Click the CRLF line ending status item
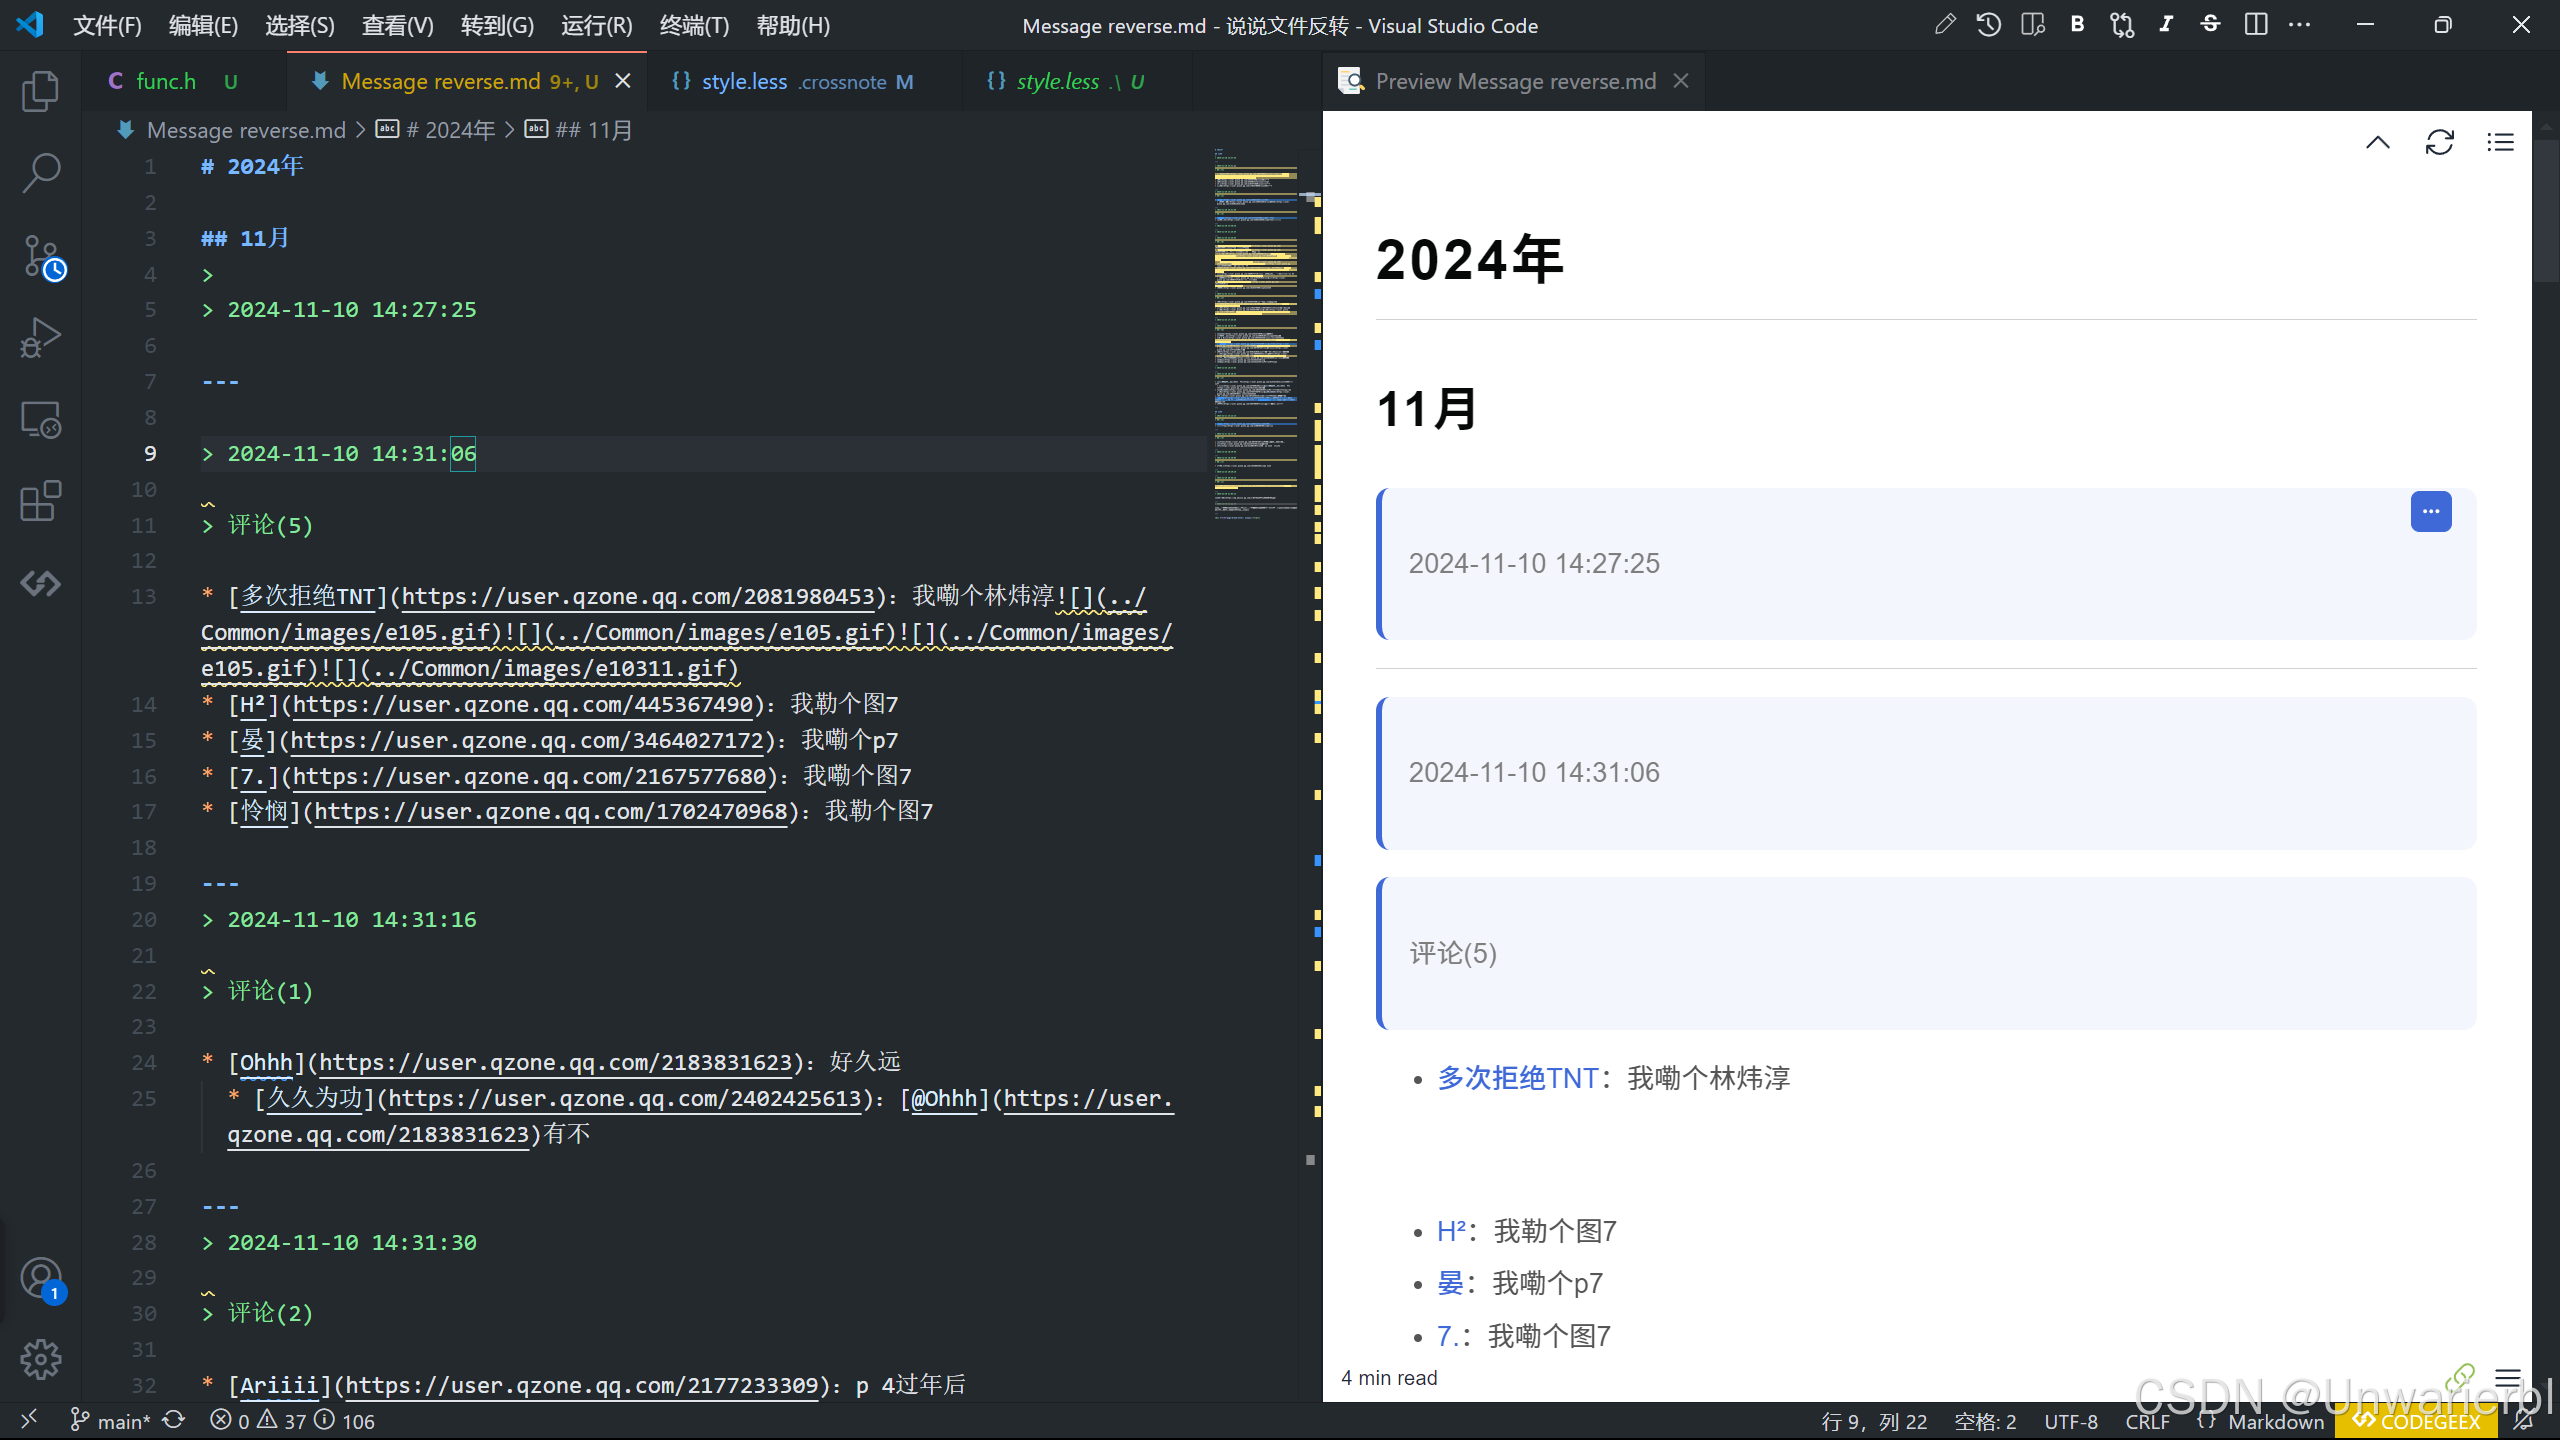Screen dimensions: 2560x1440 pyautogui.click(x=2147, y=1421)
